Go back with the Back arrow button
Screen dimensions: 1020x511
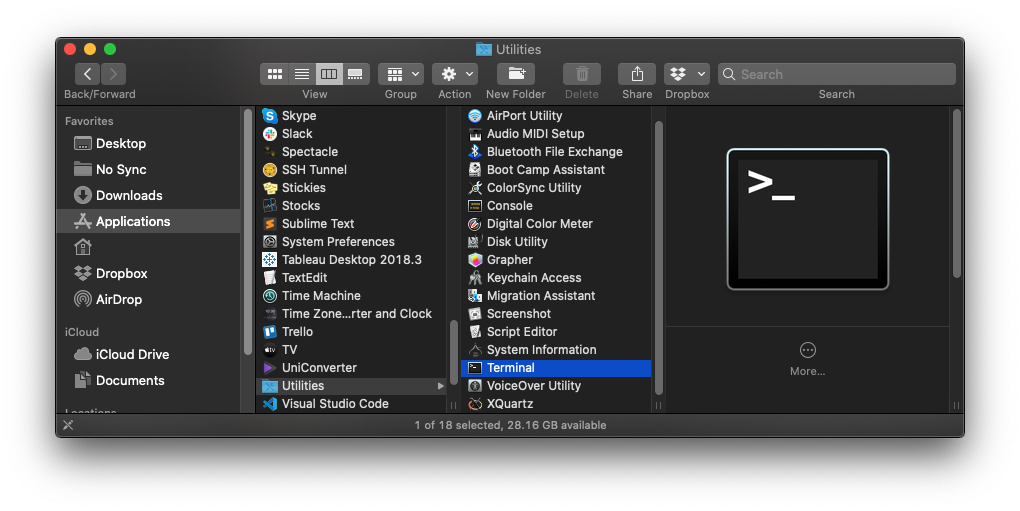click(x=87, y=74)
